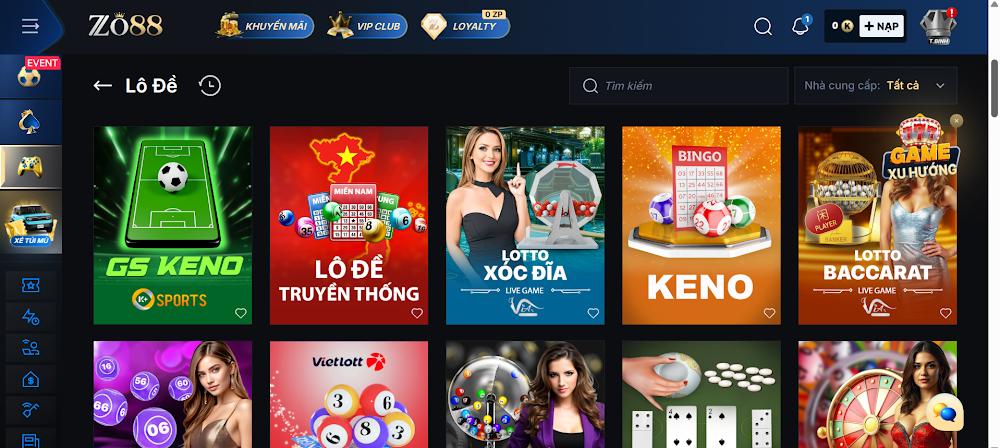Open the Khuyến Mãi promotions tab
The width and height of the screenshot is (1000, 448).
[x=265, y=26]
